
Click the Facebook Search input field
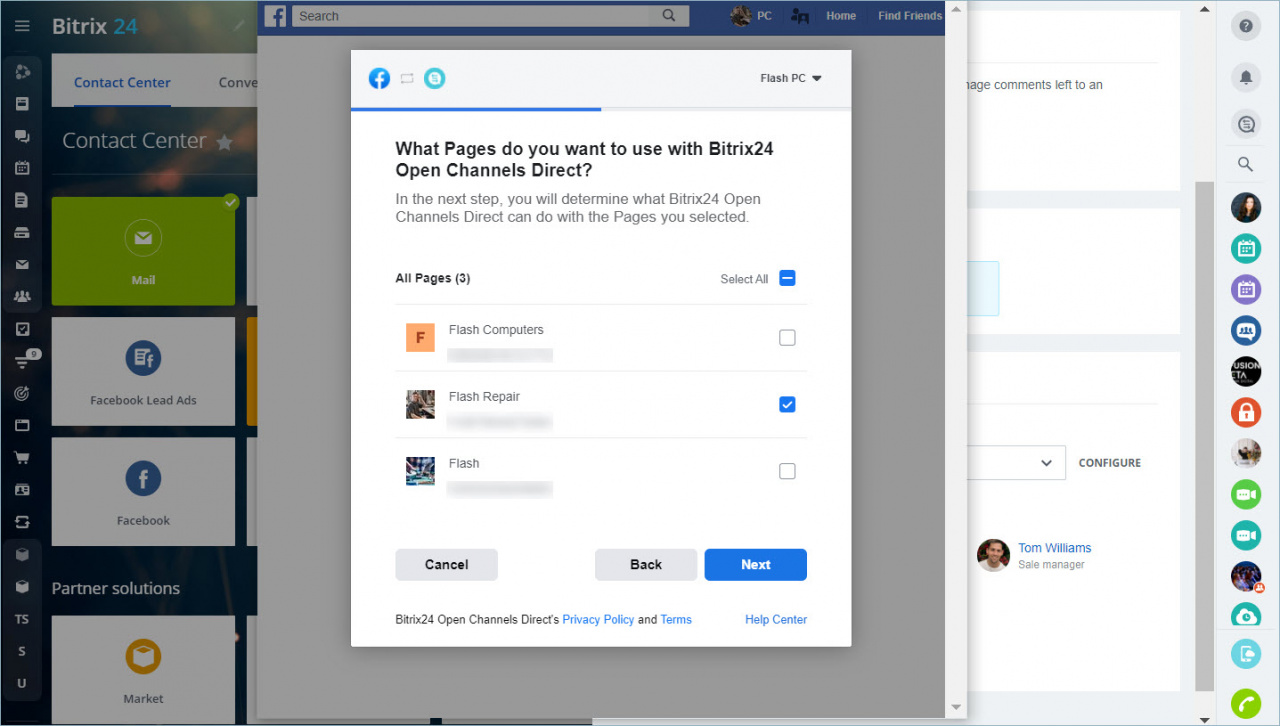[470, 16]
